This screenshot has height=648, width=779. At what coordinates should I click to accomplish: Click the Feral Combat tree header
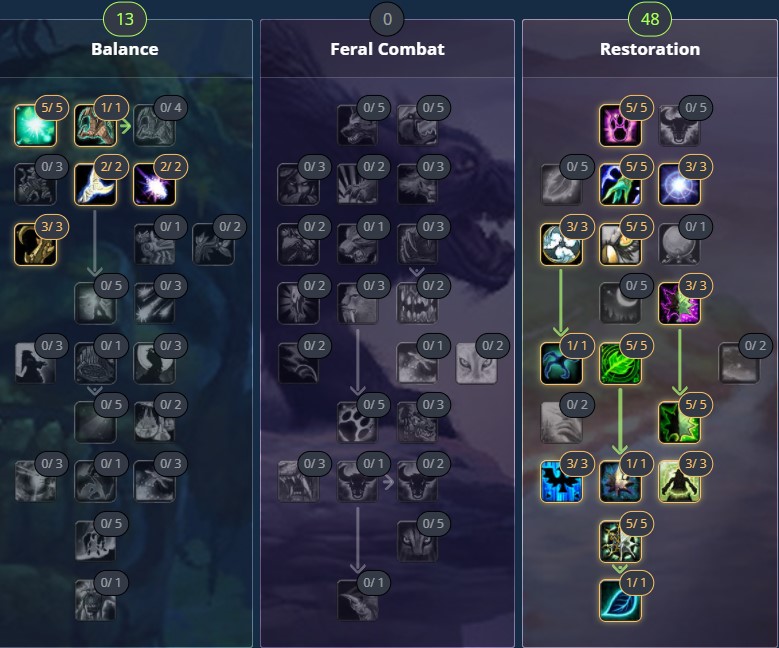pos(388,49)
